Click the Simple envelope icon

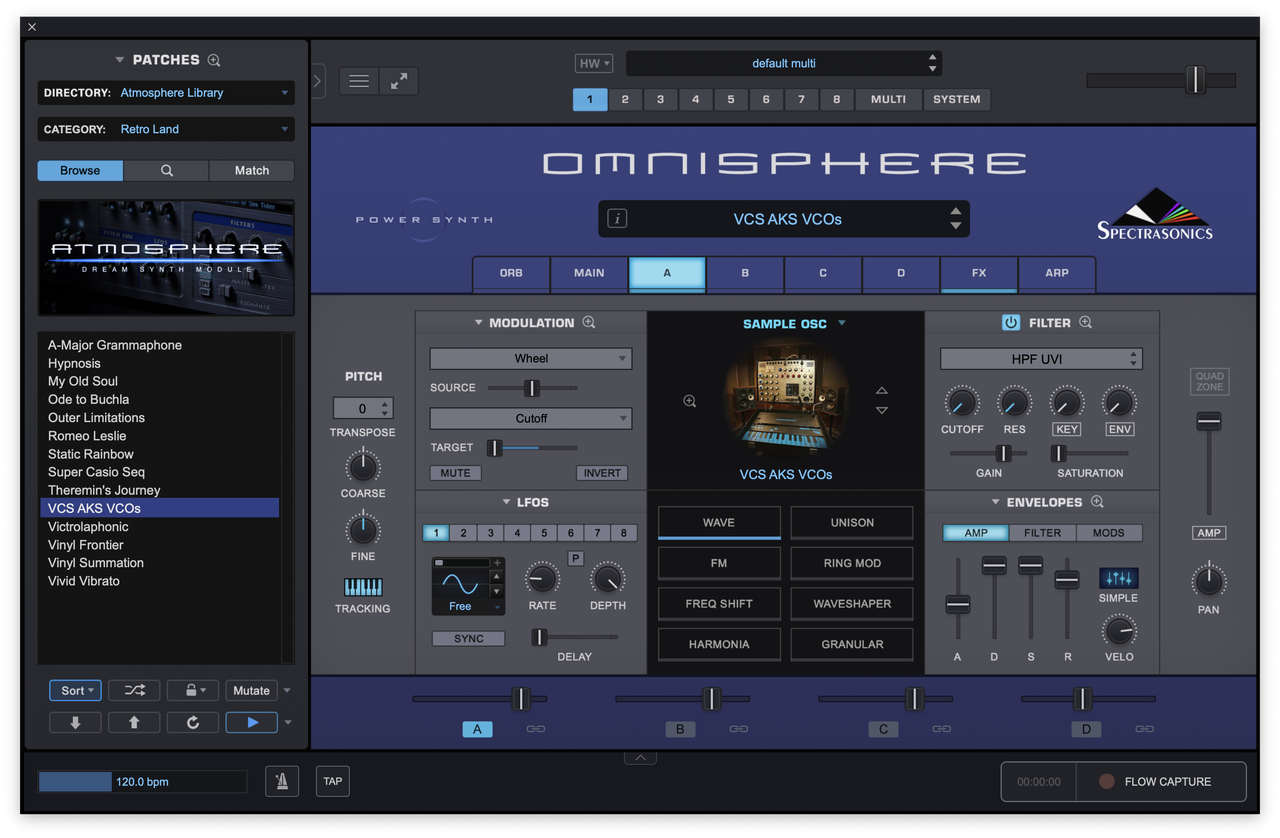pos(1118,578)
